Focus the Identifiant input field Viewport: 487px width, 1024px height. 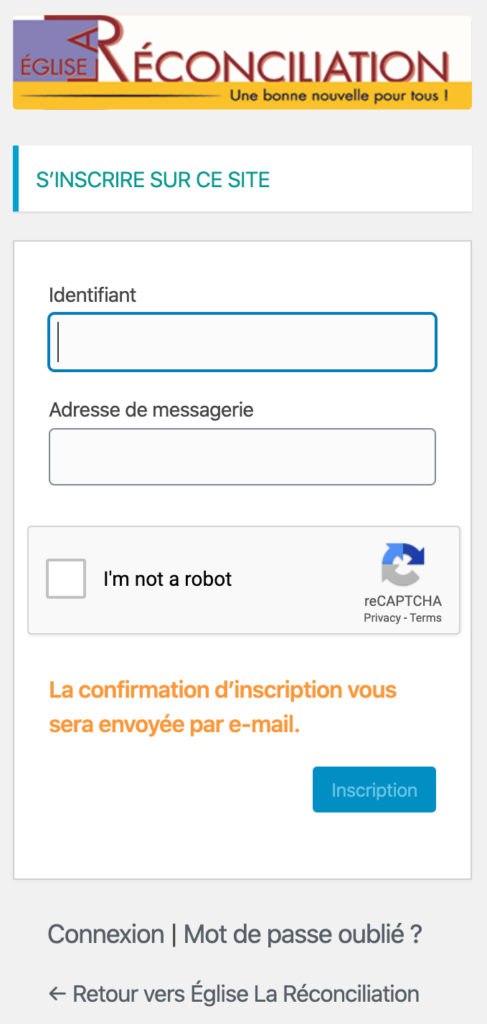[242, 342]
